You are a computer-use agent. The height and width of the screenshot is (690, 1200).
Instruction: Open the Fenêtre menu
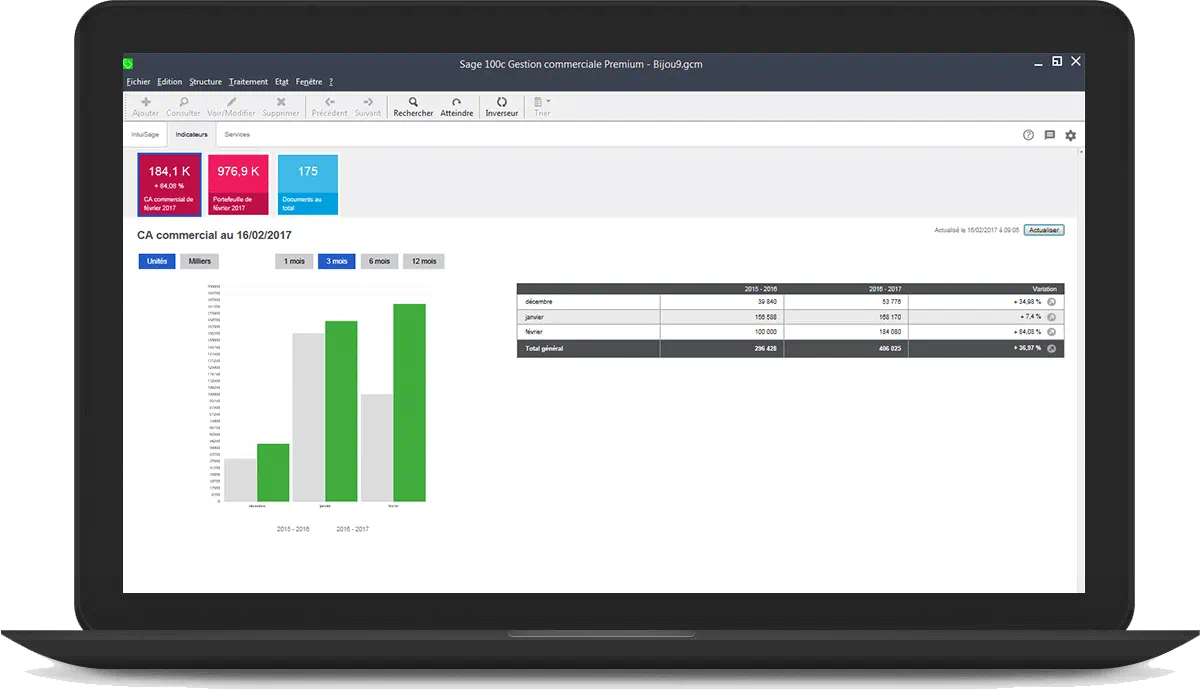pos(309,82)
